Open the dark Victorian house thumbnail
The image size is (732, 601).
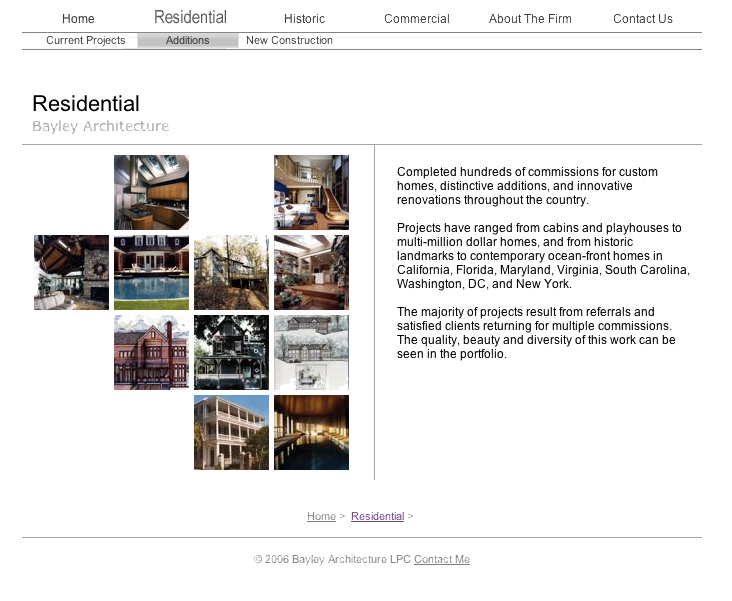pyautogui.click(x=232, y=353)
